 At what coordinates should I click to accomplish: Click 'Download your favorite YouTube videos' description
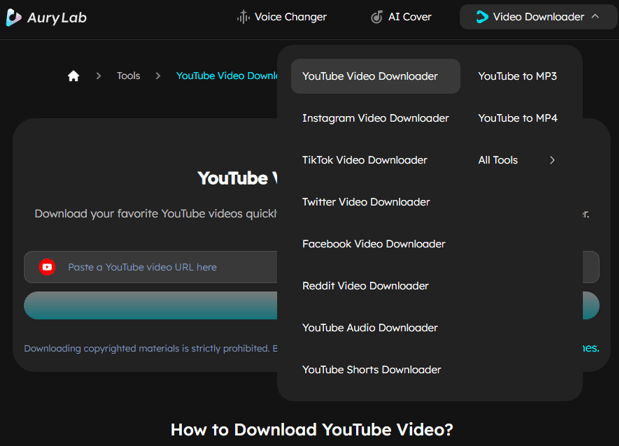[156, 214]
